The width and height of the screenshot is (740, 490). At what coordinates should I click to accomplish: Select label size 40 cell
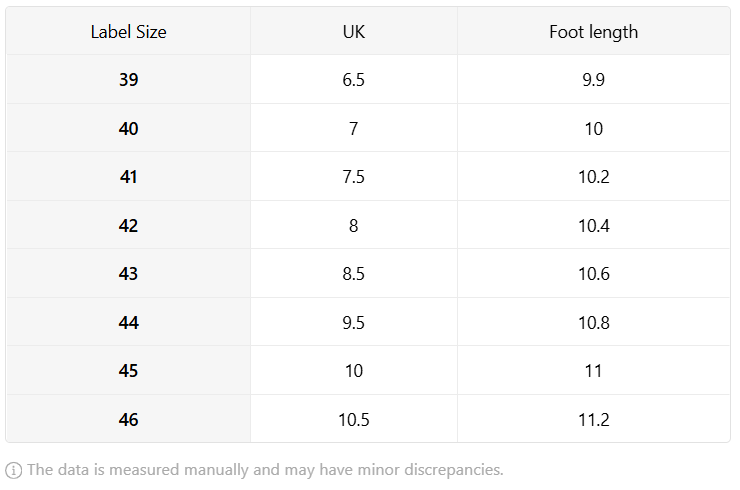pyautogui.click(x=128, y=128)
